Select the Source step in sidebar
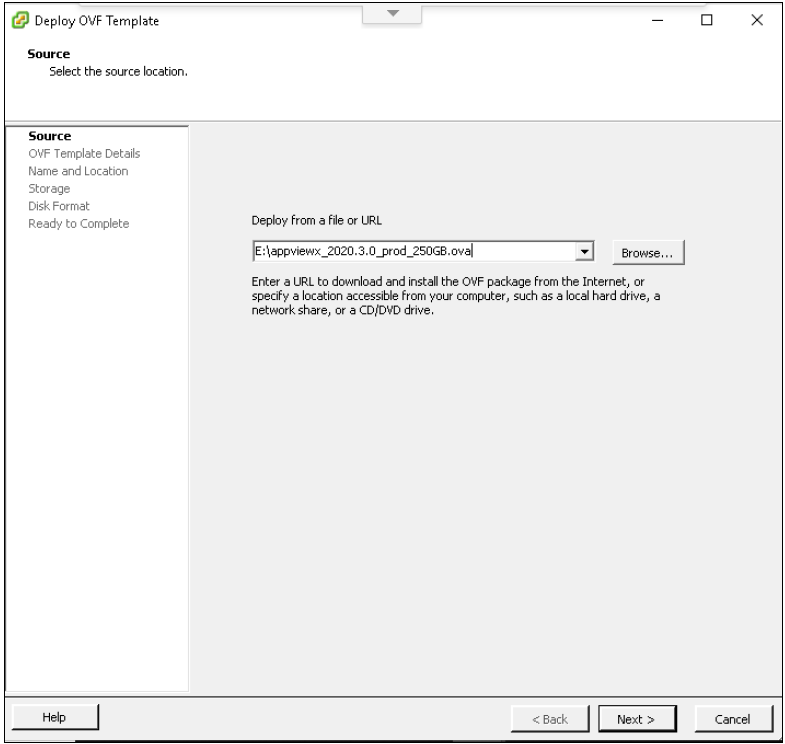Image resolution: width=785 pixels, height=744 pixels. click(50, 136)
